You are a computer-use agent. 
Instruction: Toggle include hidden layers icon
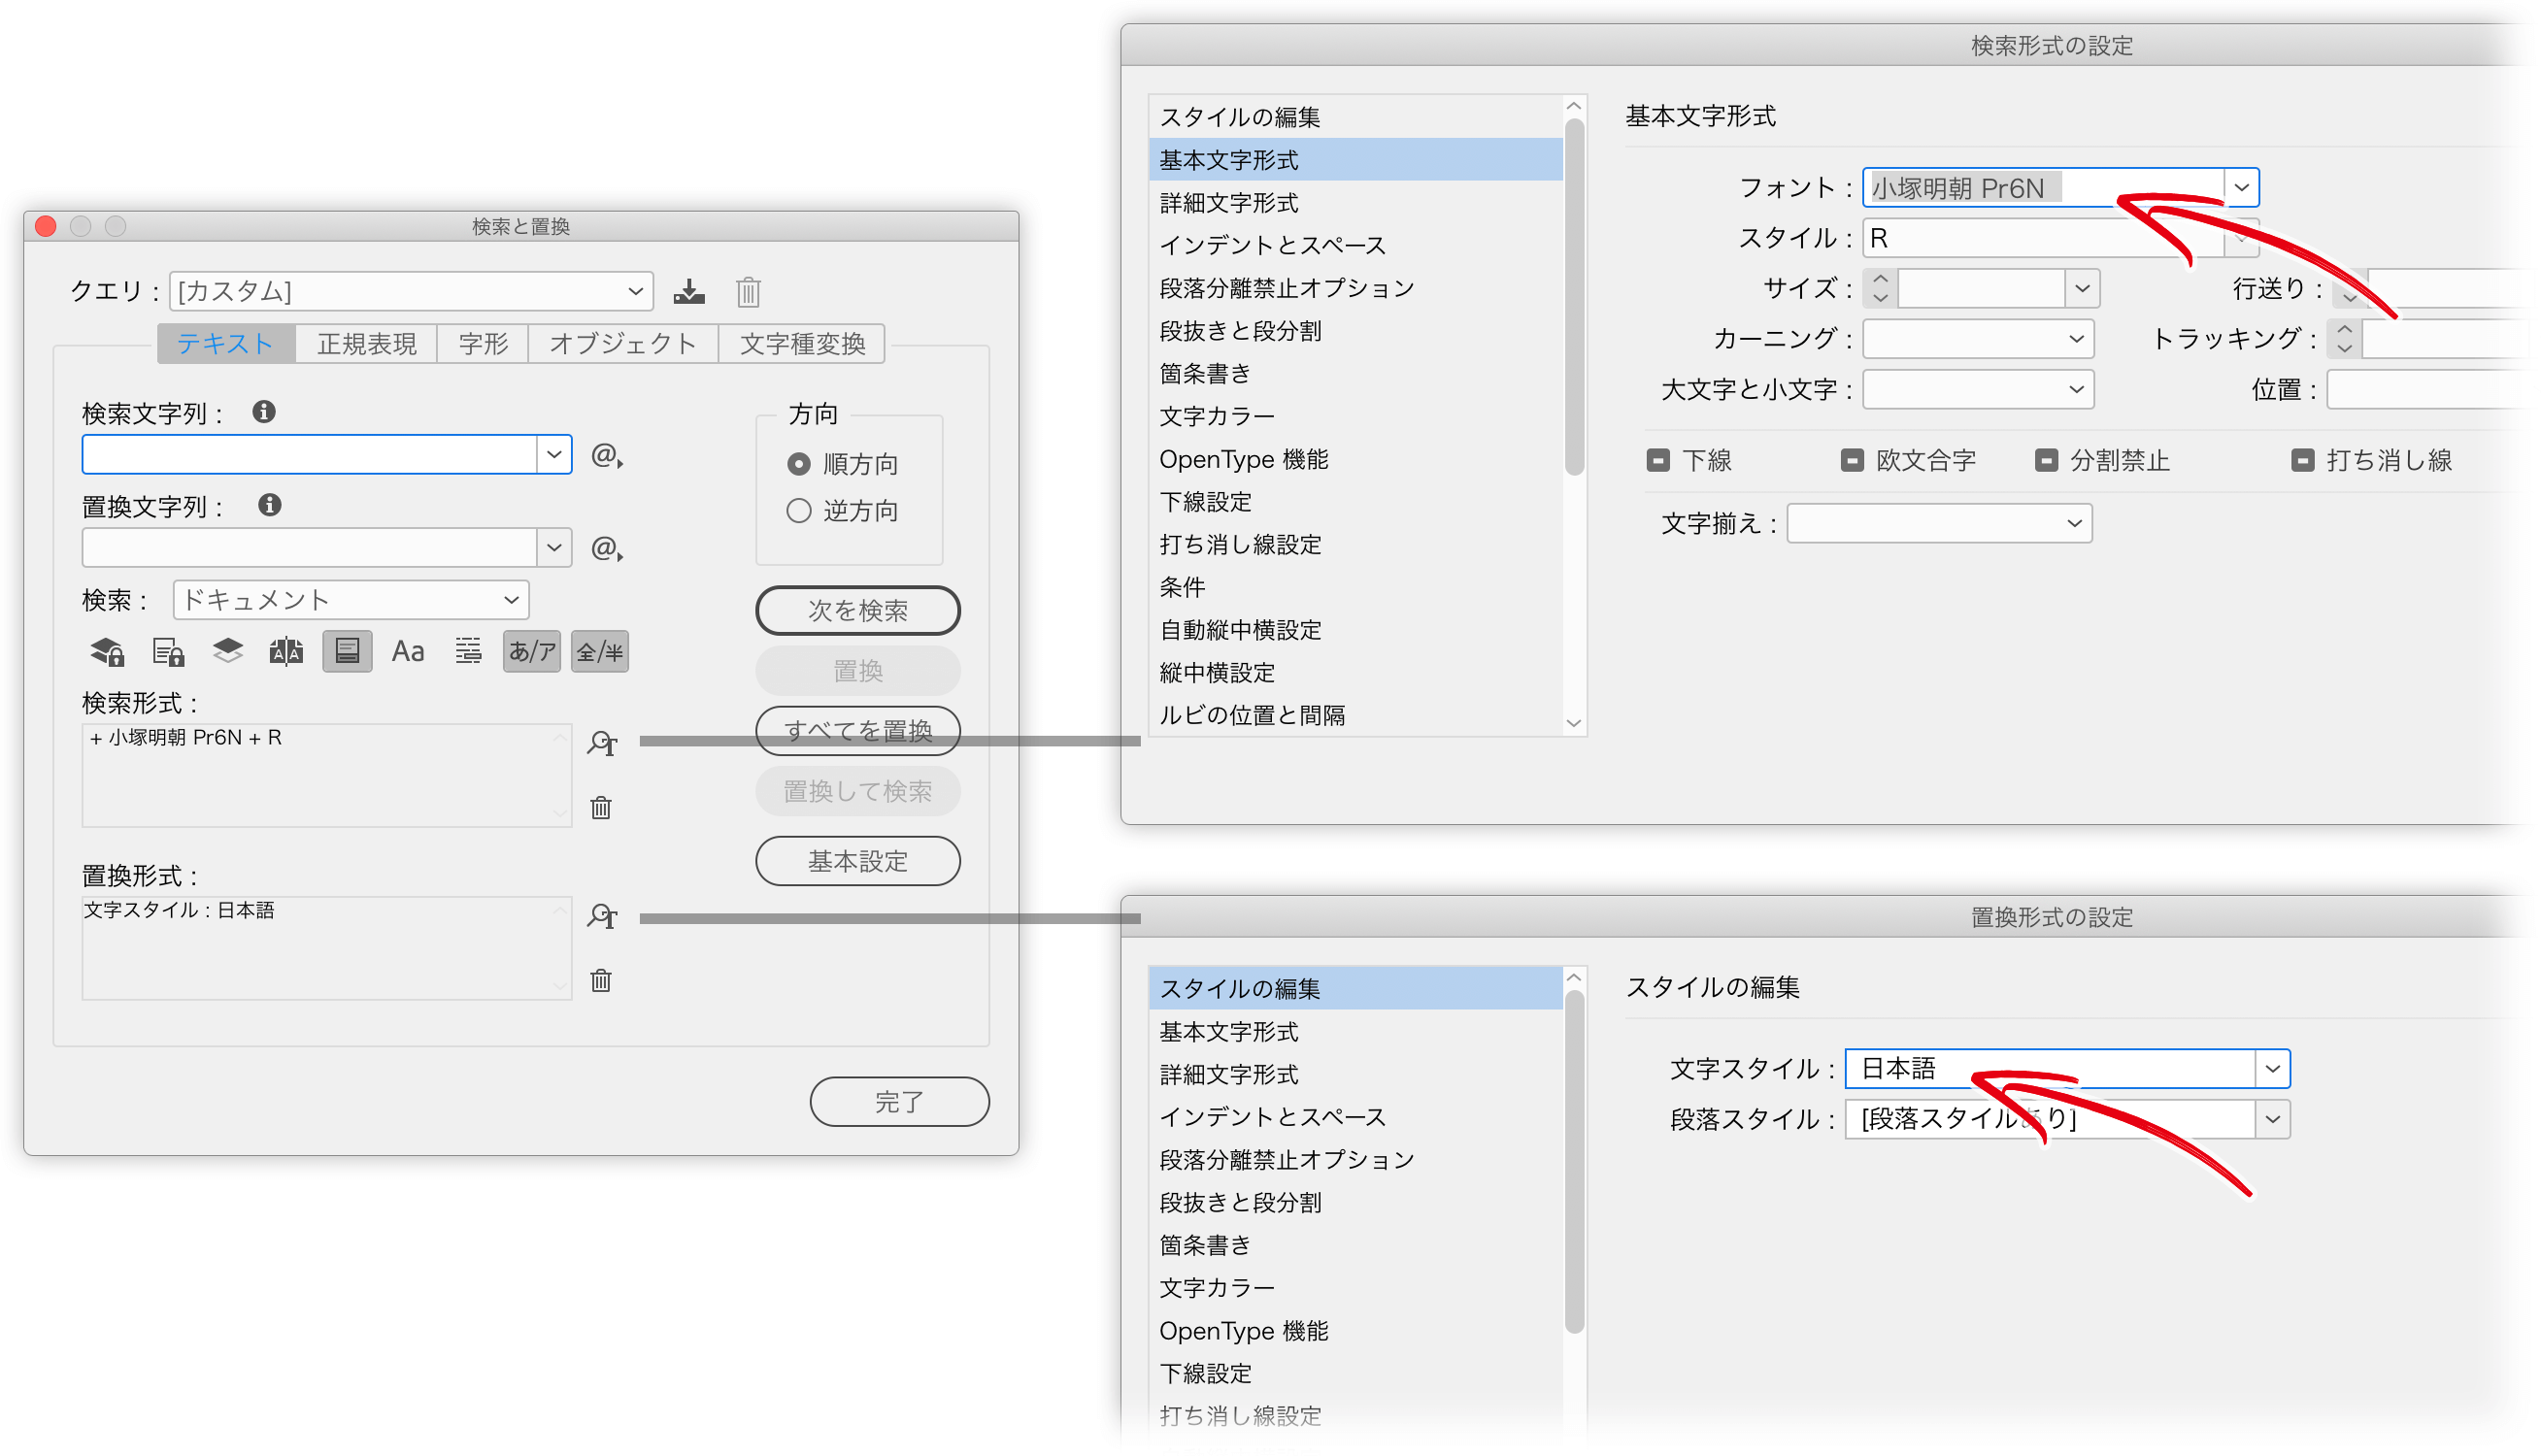tap(227, 652)
